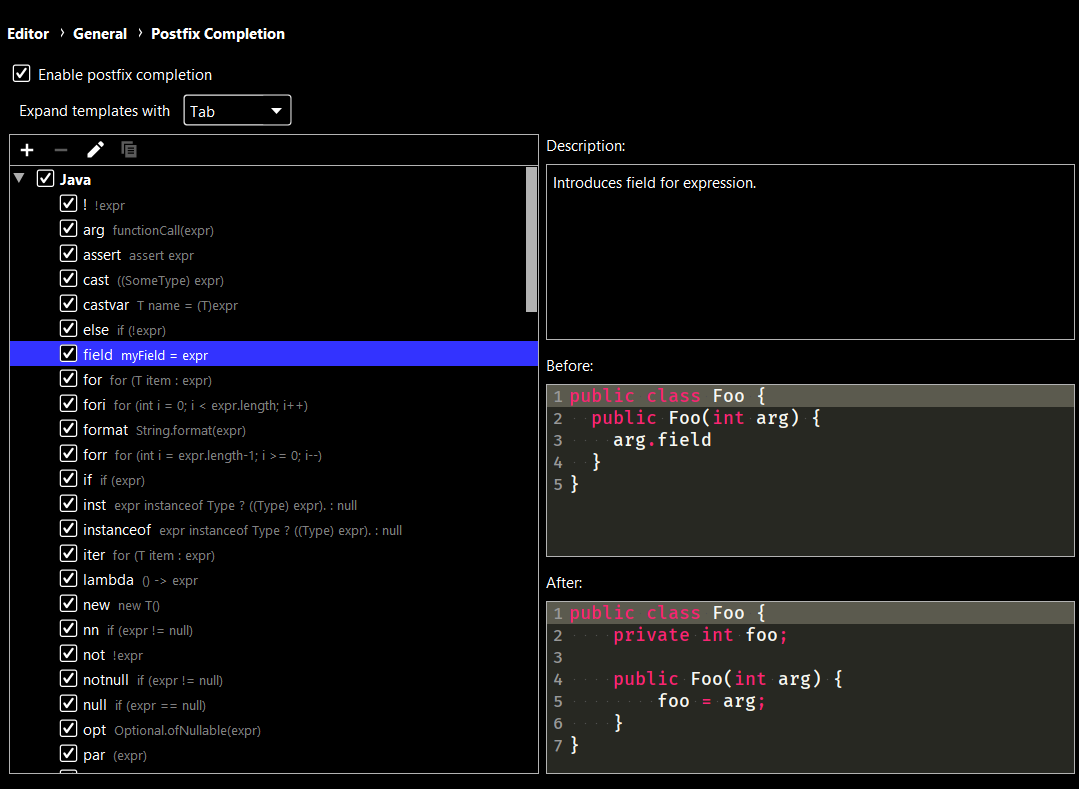The width and height of the screenshot is (1079, 789).
Task: Click the Edit template pencil icon
Action: [95, 150]
